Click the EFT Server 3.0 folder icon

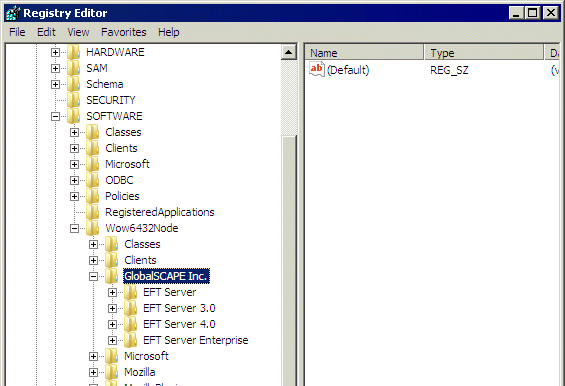click(x=130, y=308)
